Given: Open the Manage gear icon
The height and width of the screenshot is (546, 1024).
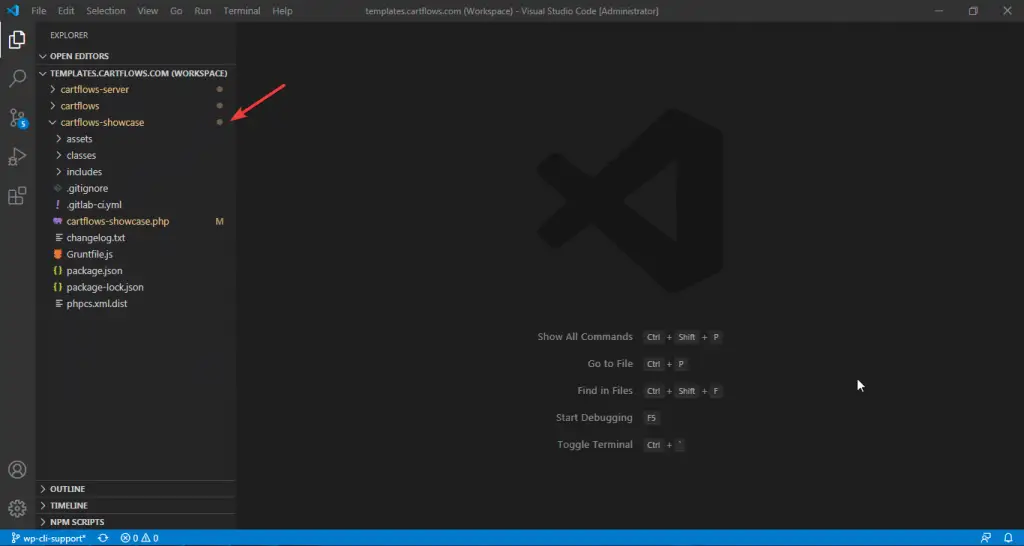Looking at the screenshot, I should (17, 508).
